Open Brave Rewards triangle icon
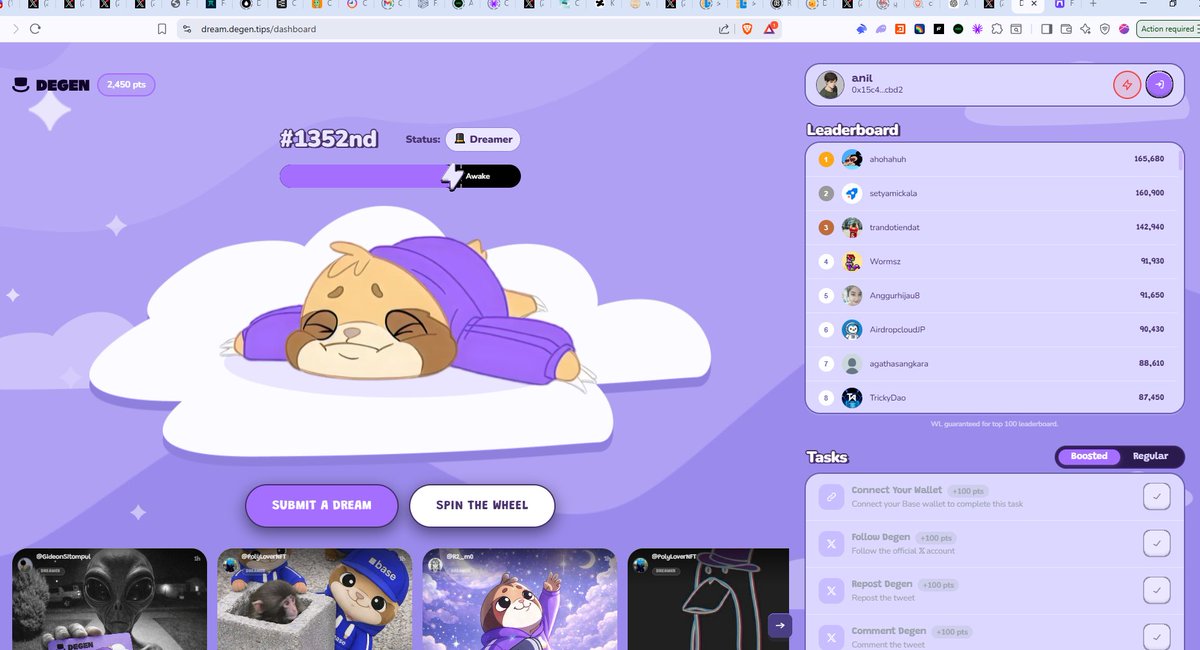 771,29
